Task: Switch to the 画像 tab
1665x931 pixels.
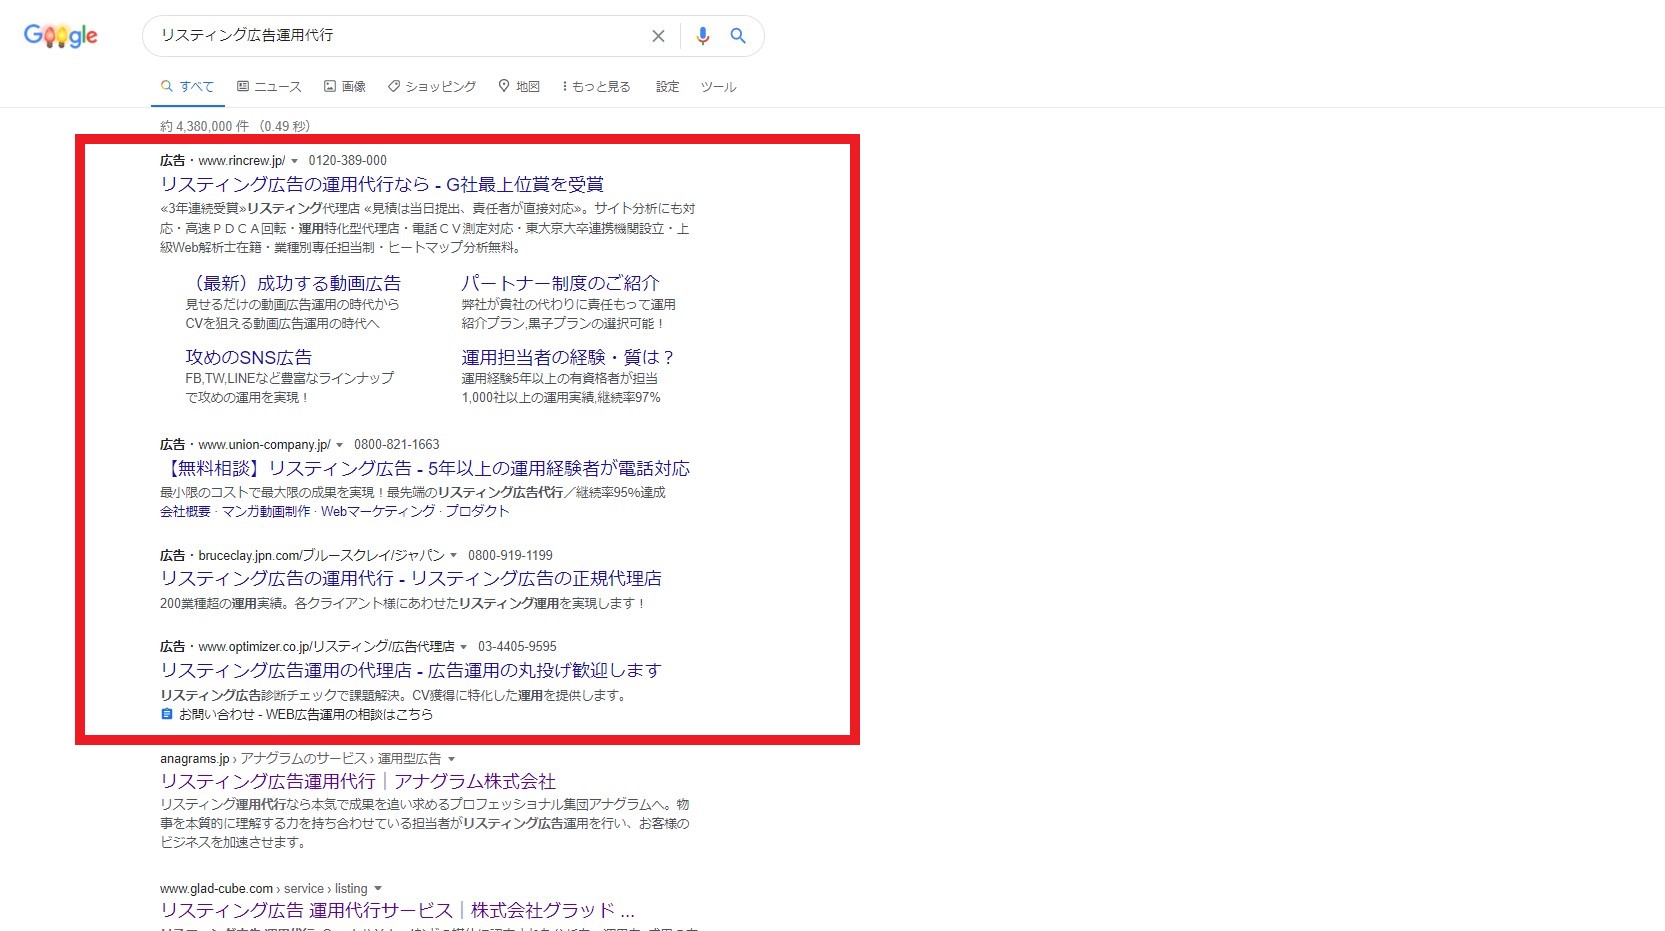Action: point(345,87)
